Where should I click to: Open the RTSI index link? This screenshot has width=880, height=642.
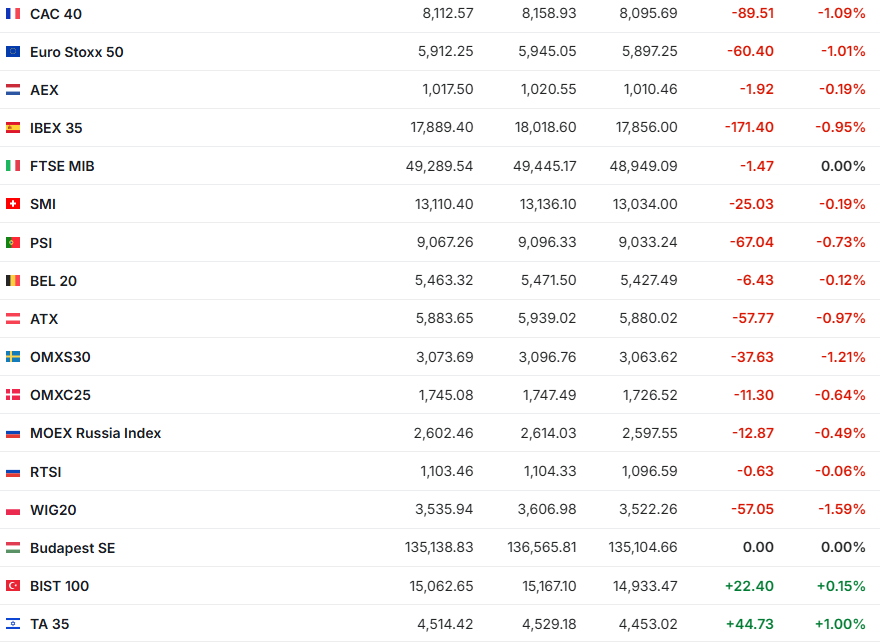[x=45, y=472]
